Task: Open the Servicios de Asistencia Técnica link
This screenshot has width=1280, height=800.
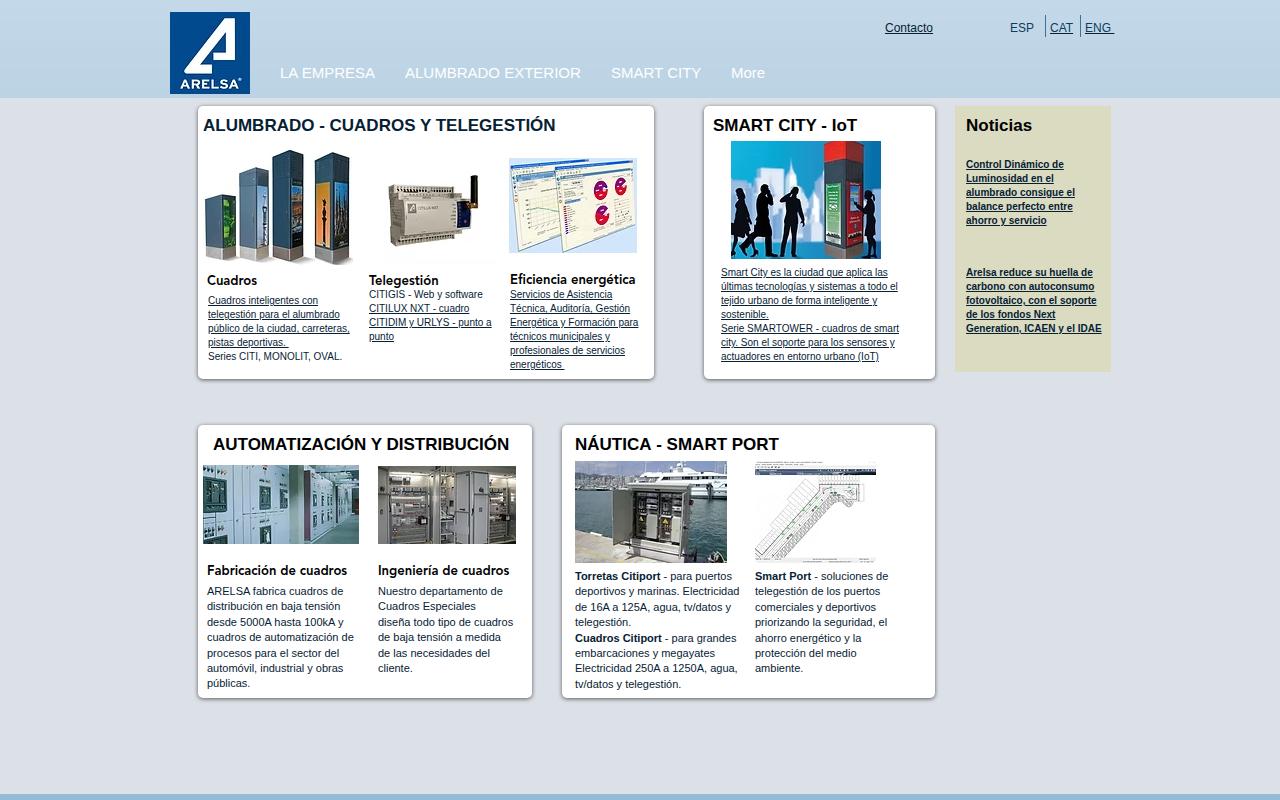Action: tap(574, 330)
